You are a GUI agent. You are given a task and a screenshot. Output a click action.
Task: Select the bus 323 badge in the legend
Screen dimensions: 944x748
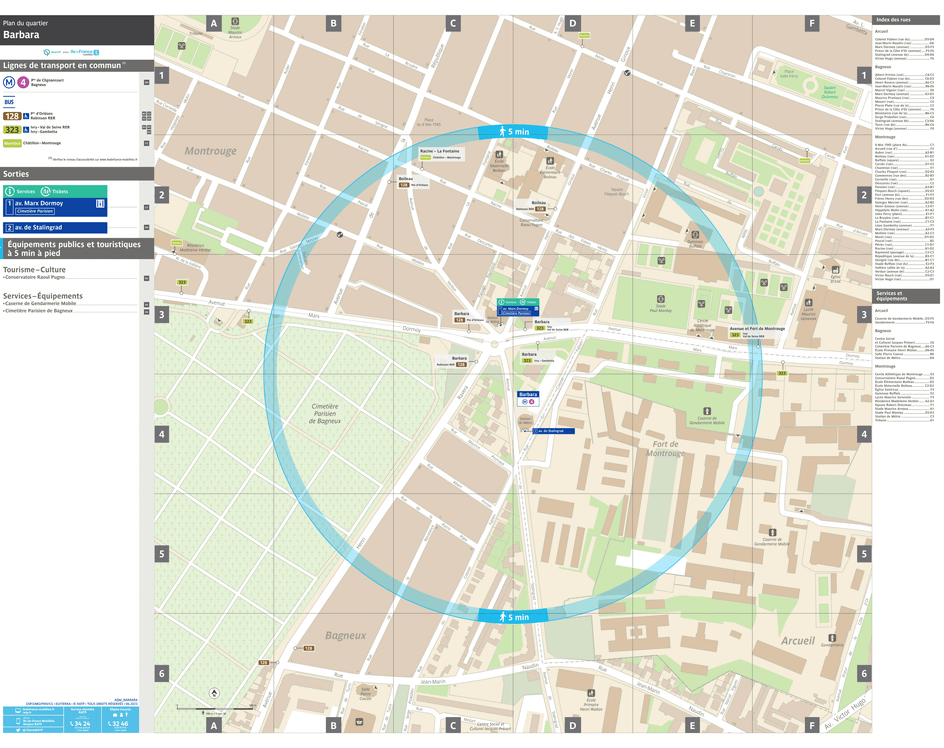coord(11,130)
